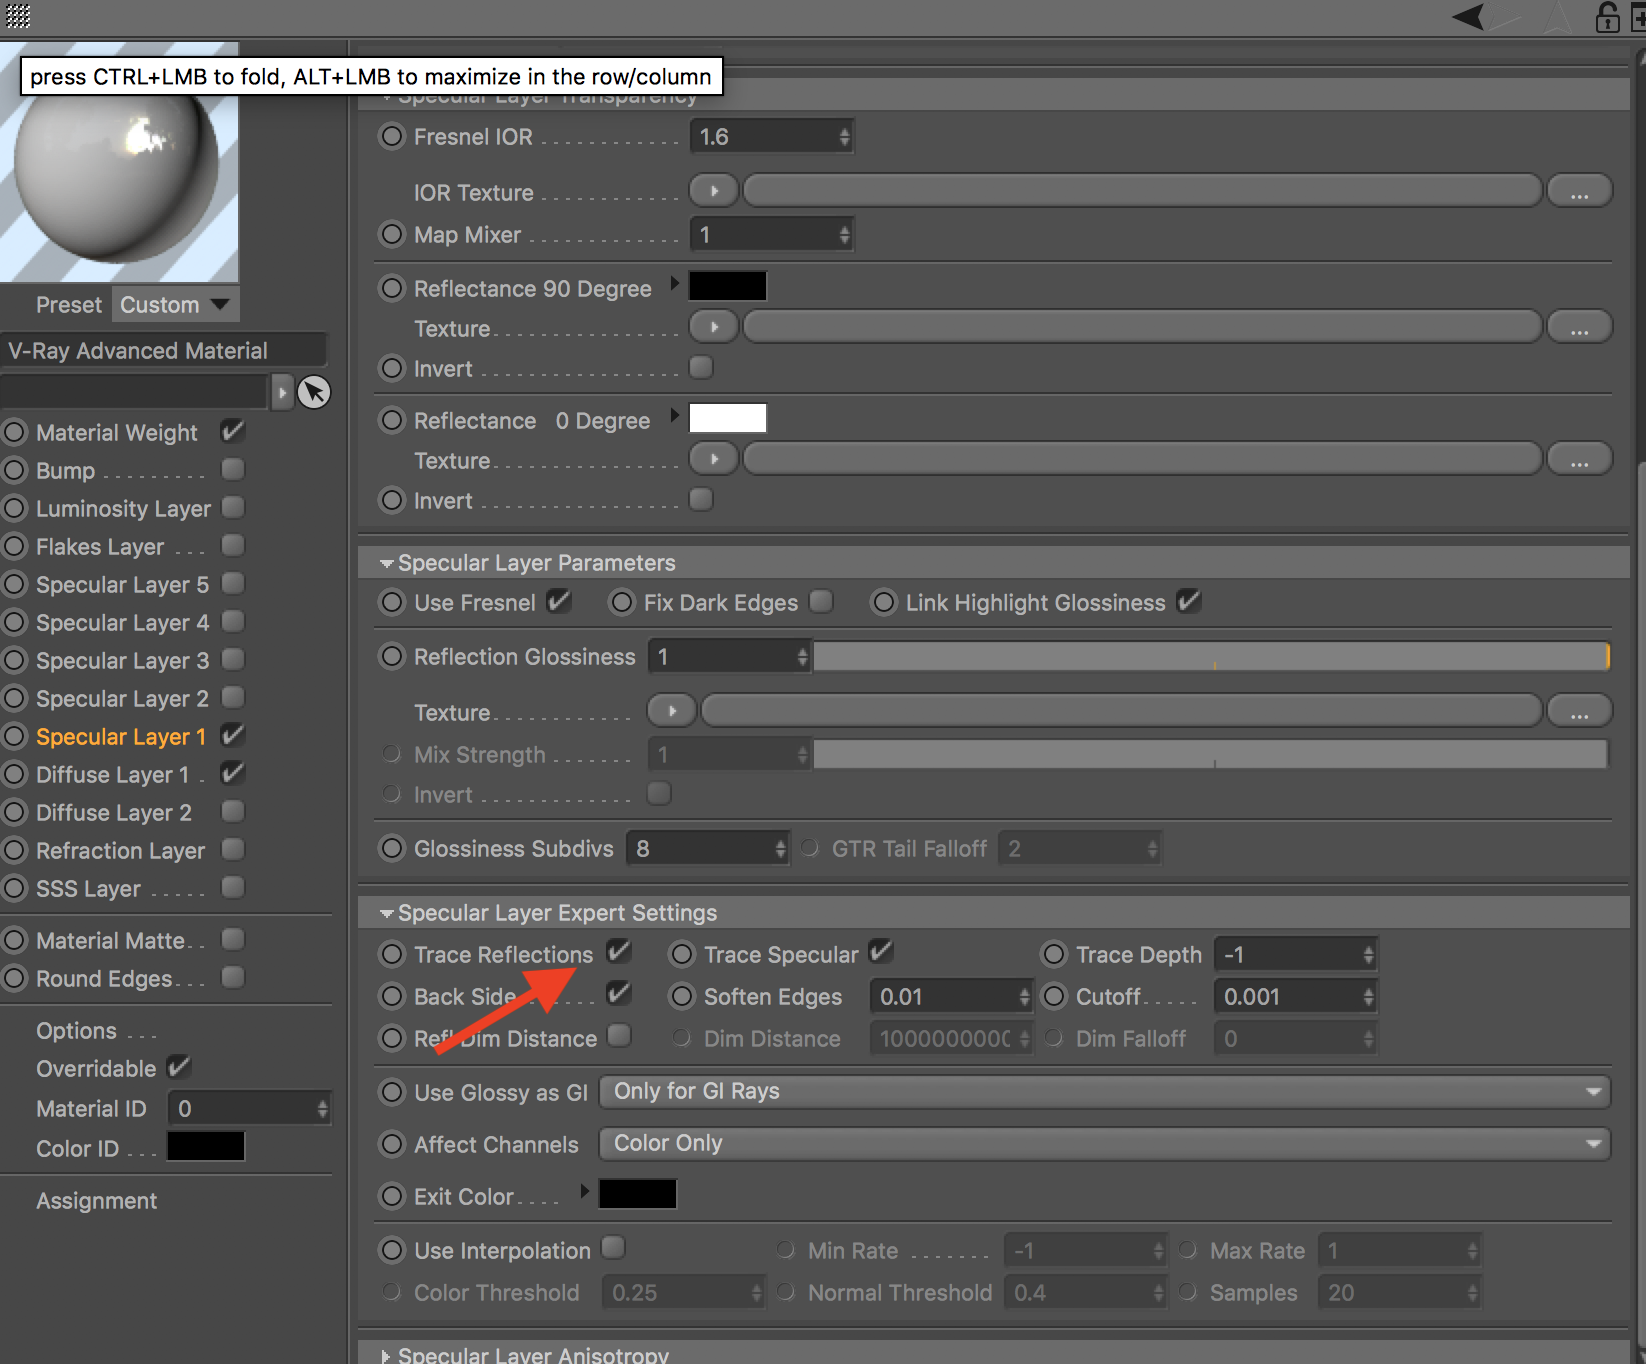Select Diffuse Layer 1 channel

tap(112, 775)
